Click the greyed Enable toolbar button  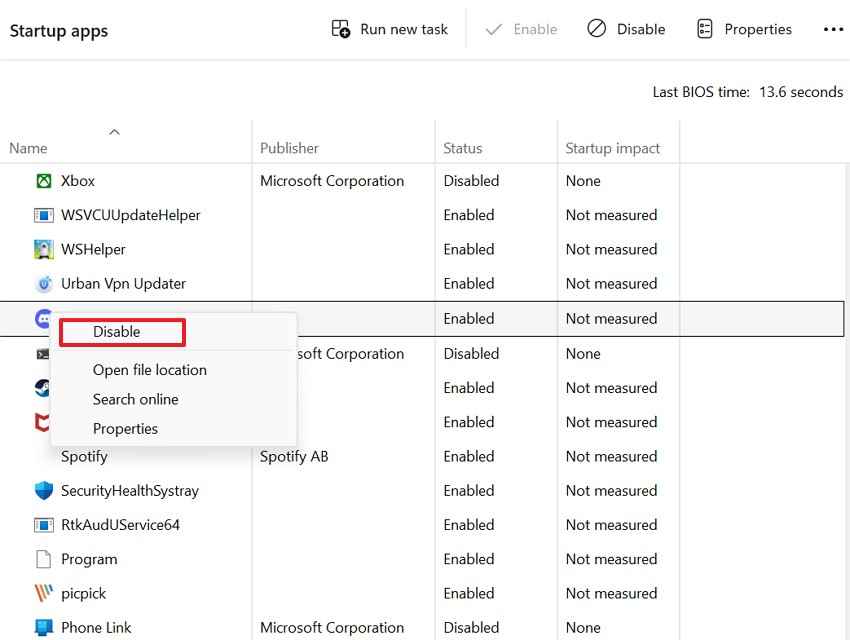(x=521, y=29)
